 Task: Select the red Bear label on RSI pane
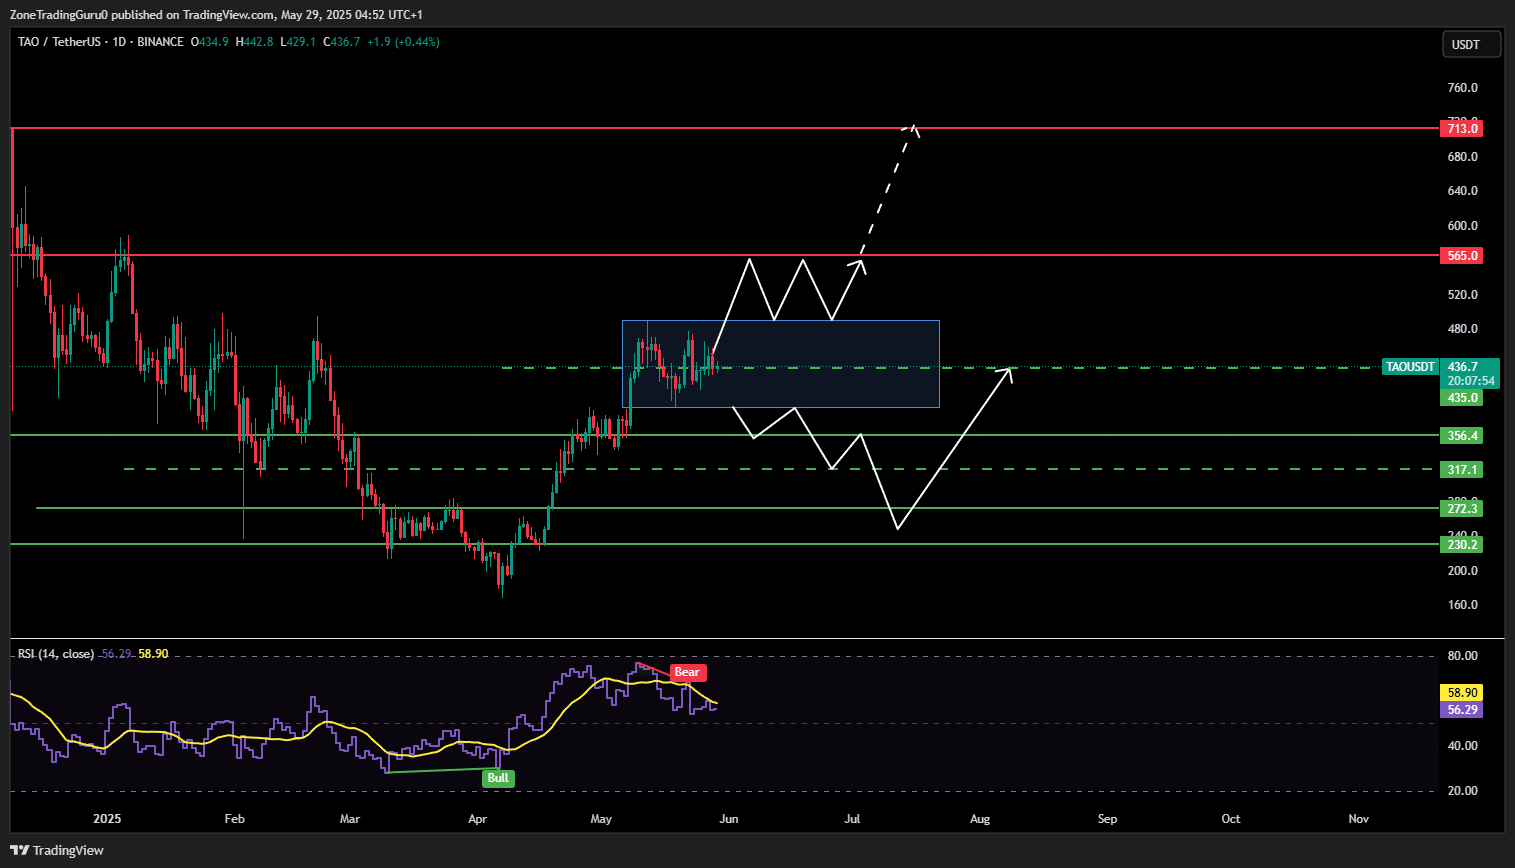pos(687,672)
